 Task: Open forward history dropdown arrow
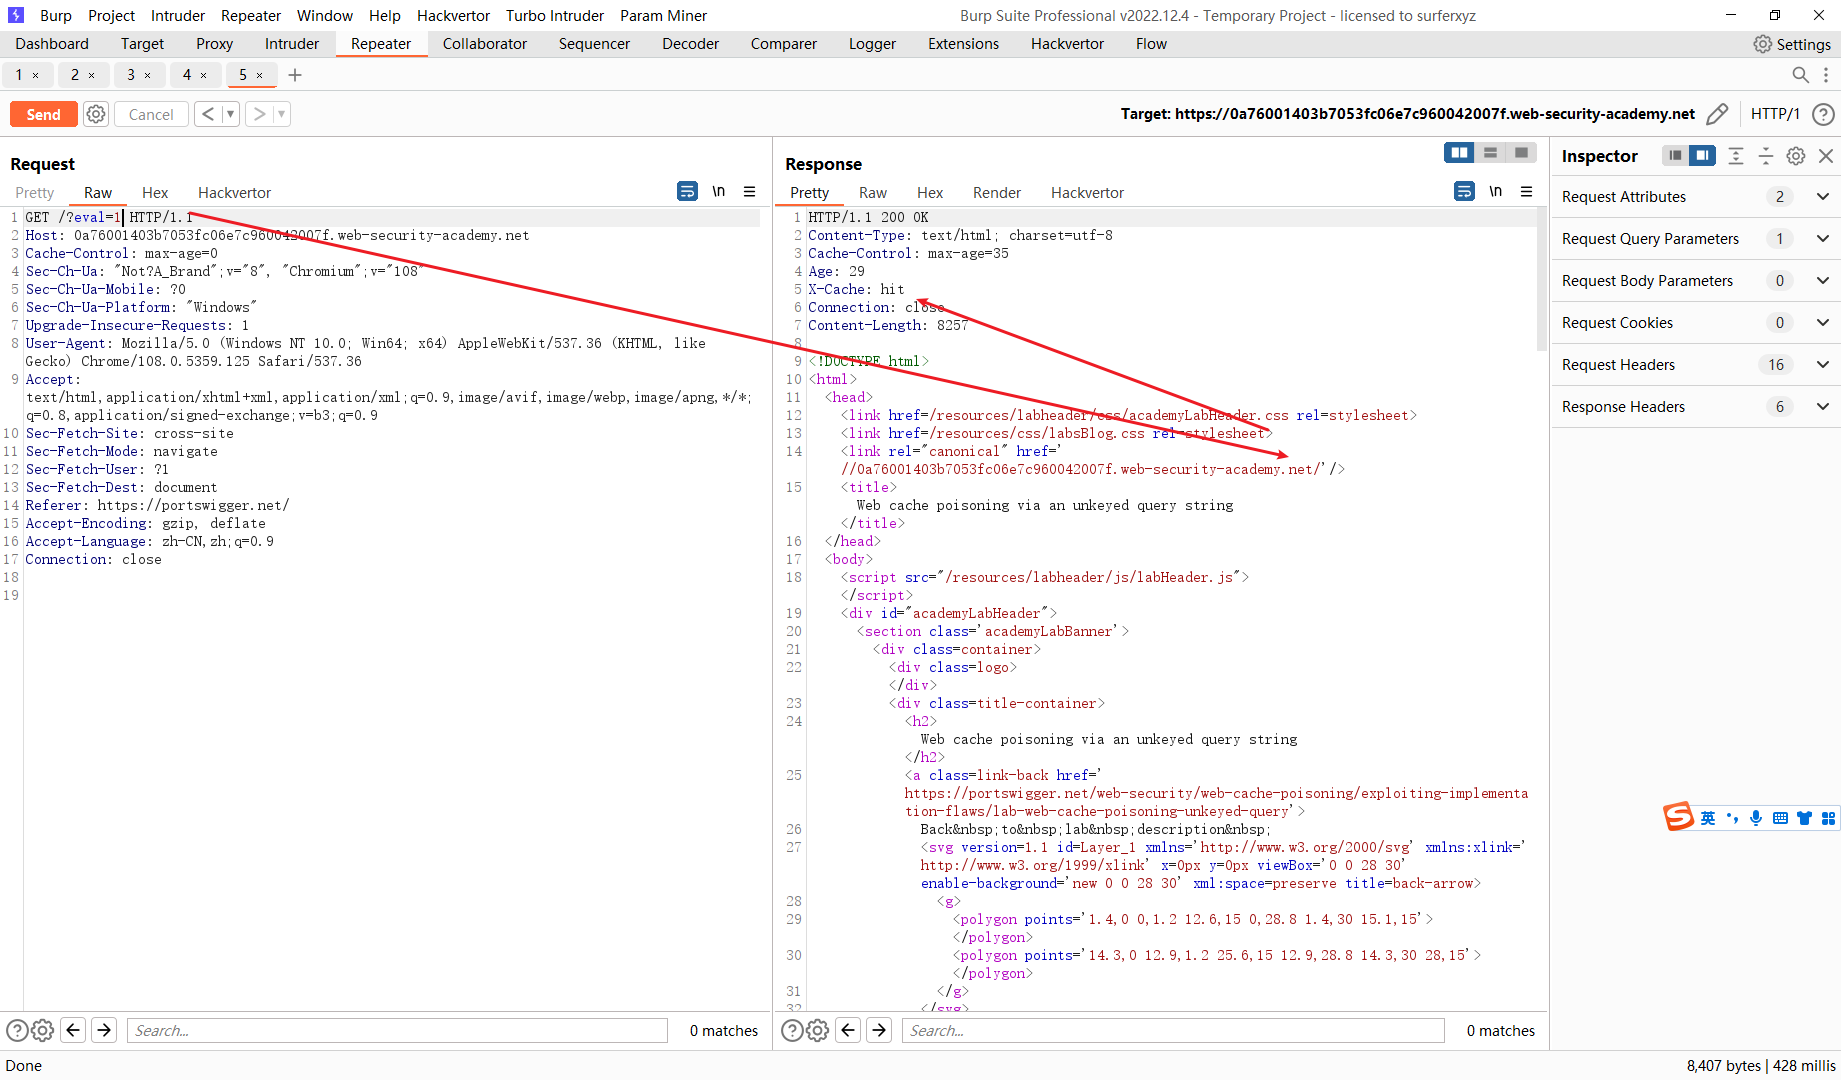(282, 114)
